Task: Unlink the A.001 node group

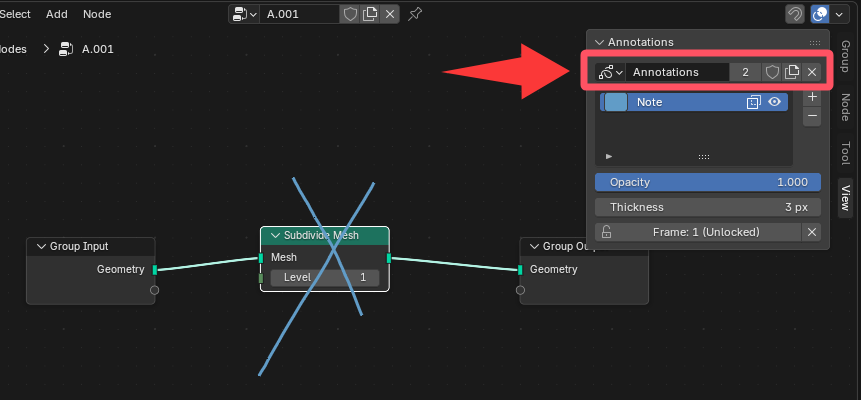Action: pyautogui.click(x=390, y=14)
